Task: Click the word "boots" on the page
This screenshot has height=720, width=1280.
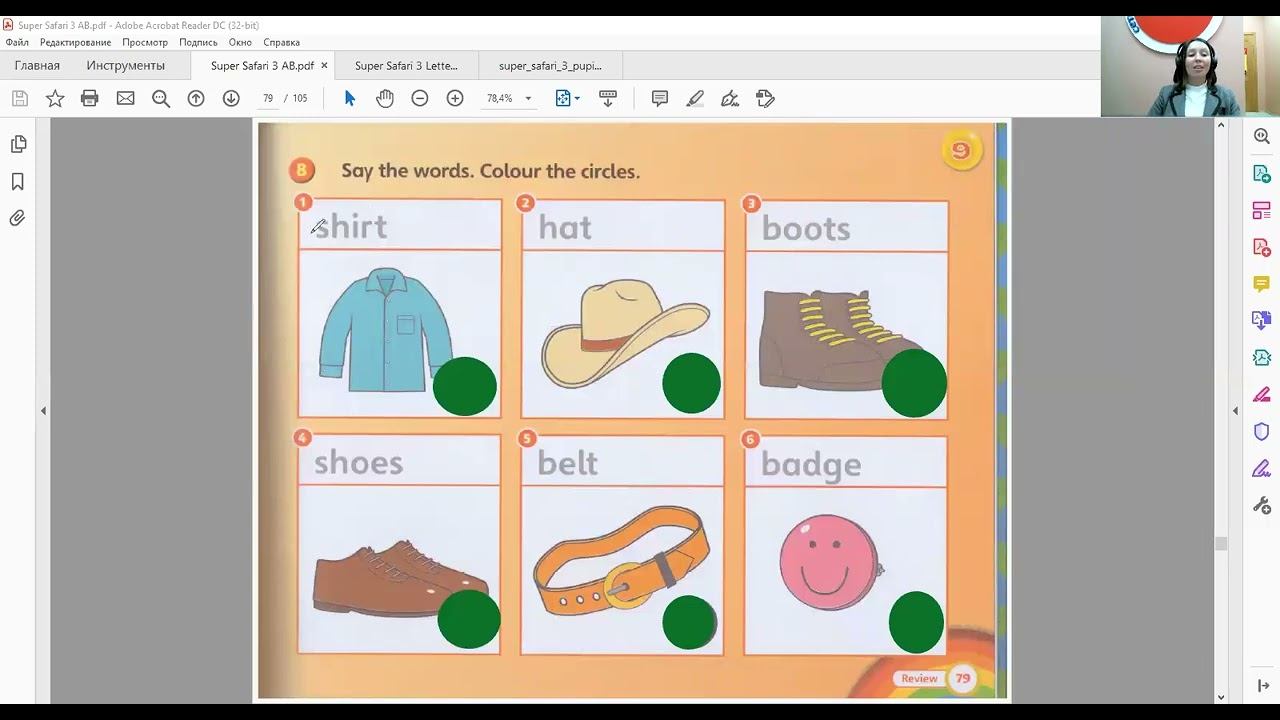Action: click(x=806, y=228)
